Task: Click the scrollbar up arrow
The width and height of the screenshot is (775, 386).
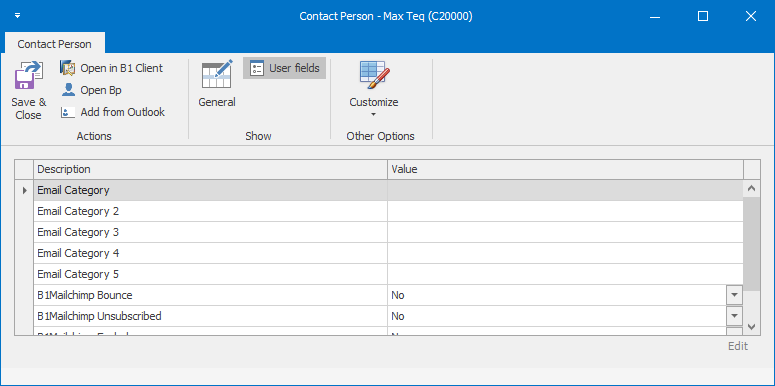Action: (x=752, y=188)
